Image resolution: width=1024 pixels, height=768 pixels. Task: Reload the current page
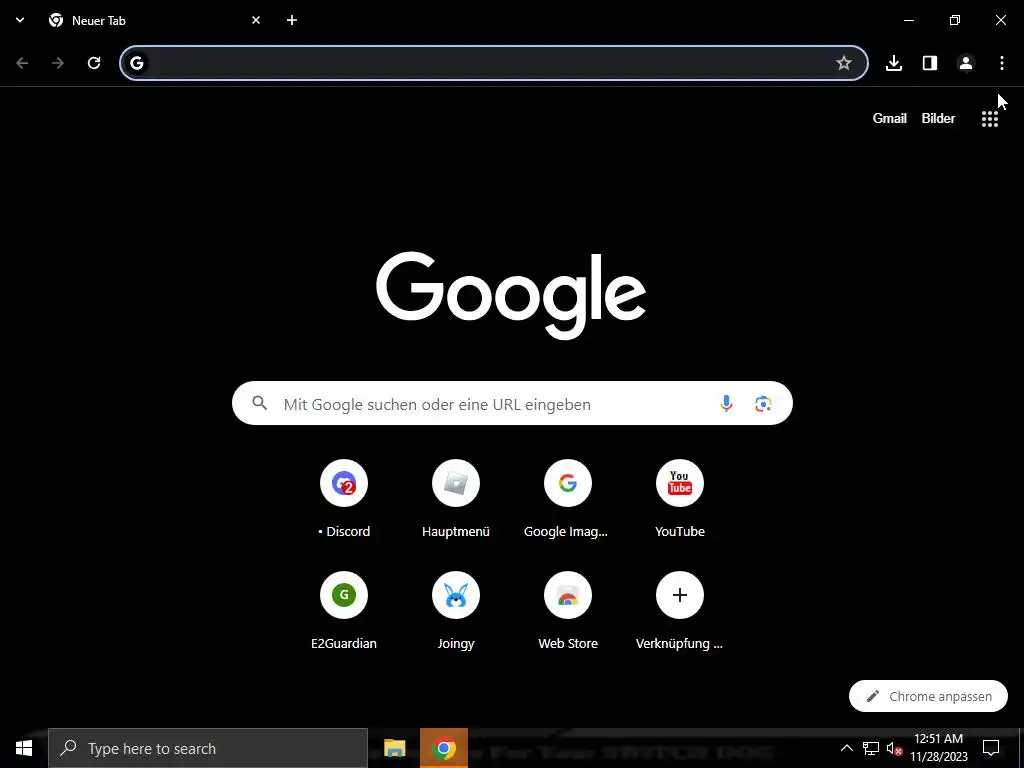pyautogui.click(x=94, y=63)
